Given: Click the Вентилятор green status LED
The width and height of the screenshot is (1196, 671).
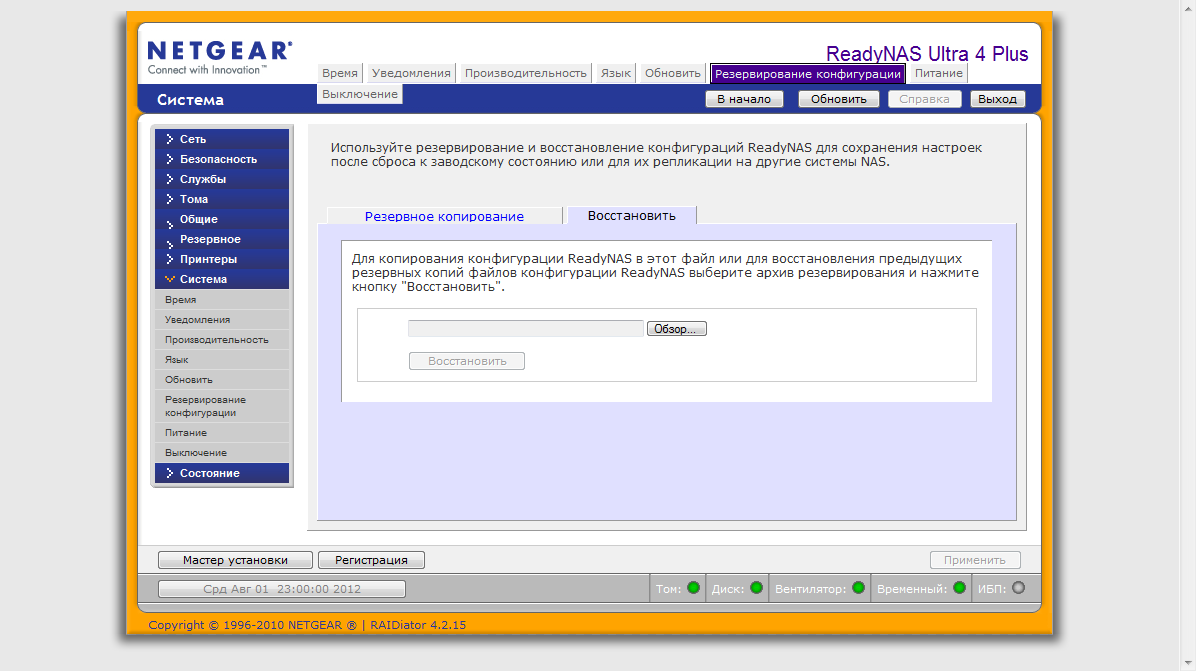Looking at the screenshot, I should coord(859,588).
